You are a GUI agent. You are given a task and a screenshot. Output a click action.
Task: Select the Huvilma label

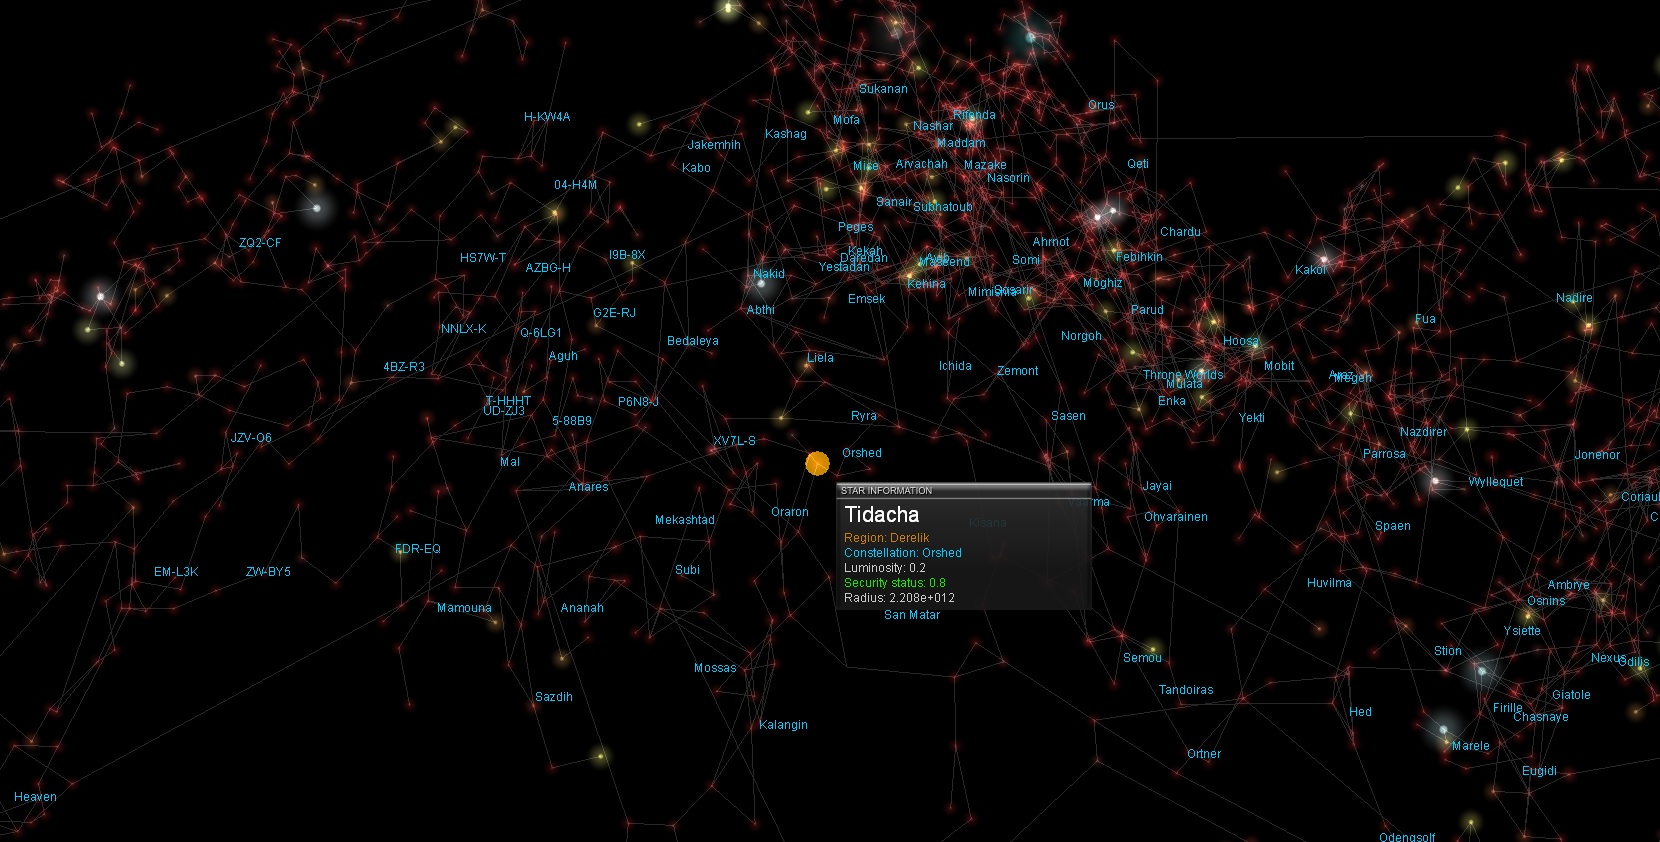point(1329,583)
